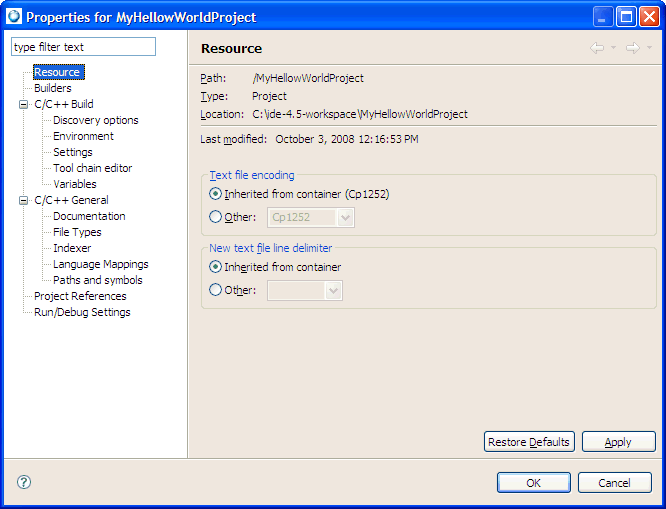The width and height of the screenshot is (666, 509).
Task: Select Builders in the properties tree
Action: [52, 88]
